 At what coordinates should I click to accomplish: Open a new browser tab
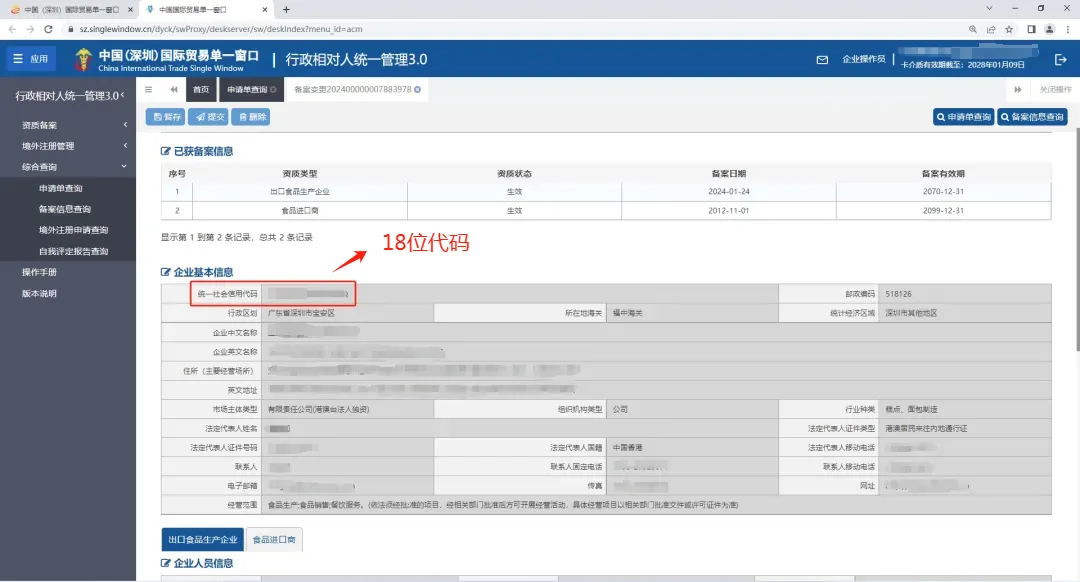(287, 10)
